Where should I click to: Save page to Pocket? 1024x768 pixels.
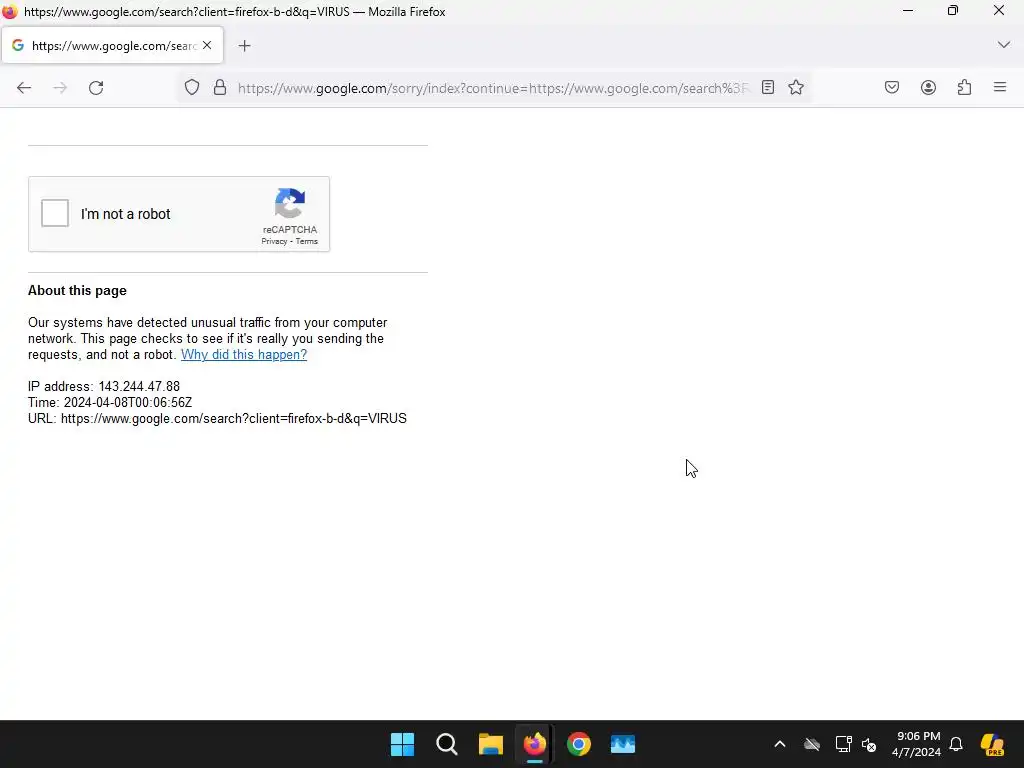tap(892, 88)
